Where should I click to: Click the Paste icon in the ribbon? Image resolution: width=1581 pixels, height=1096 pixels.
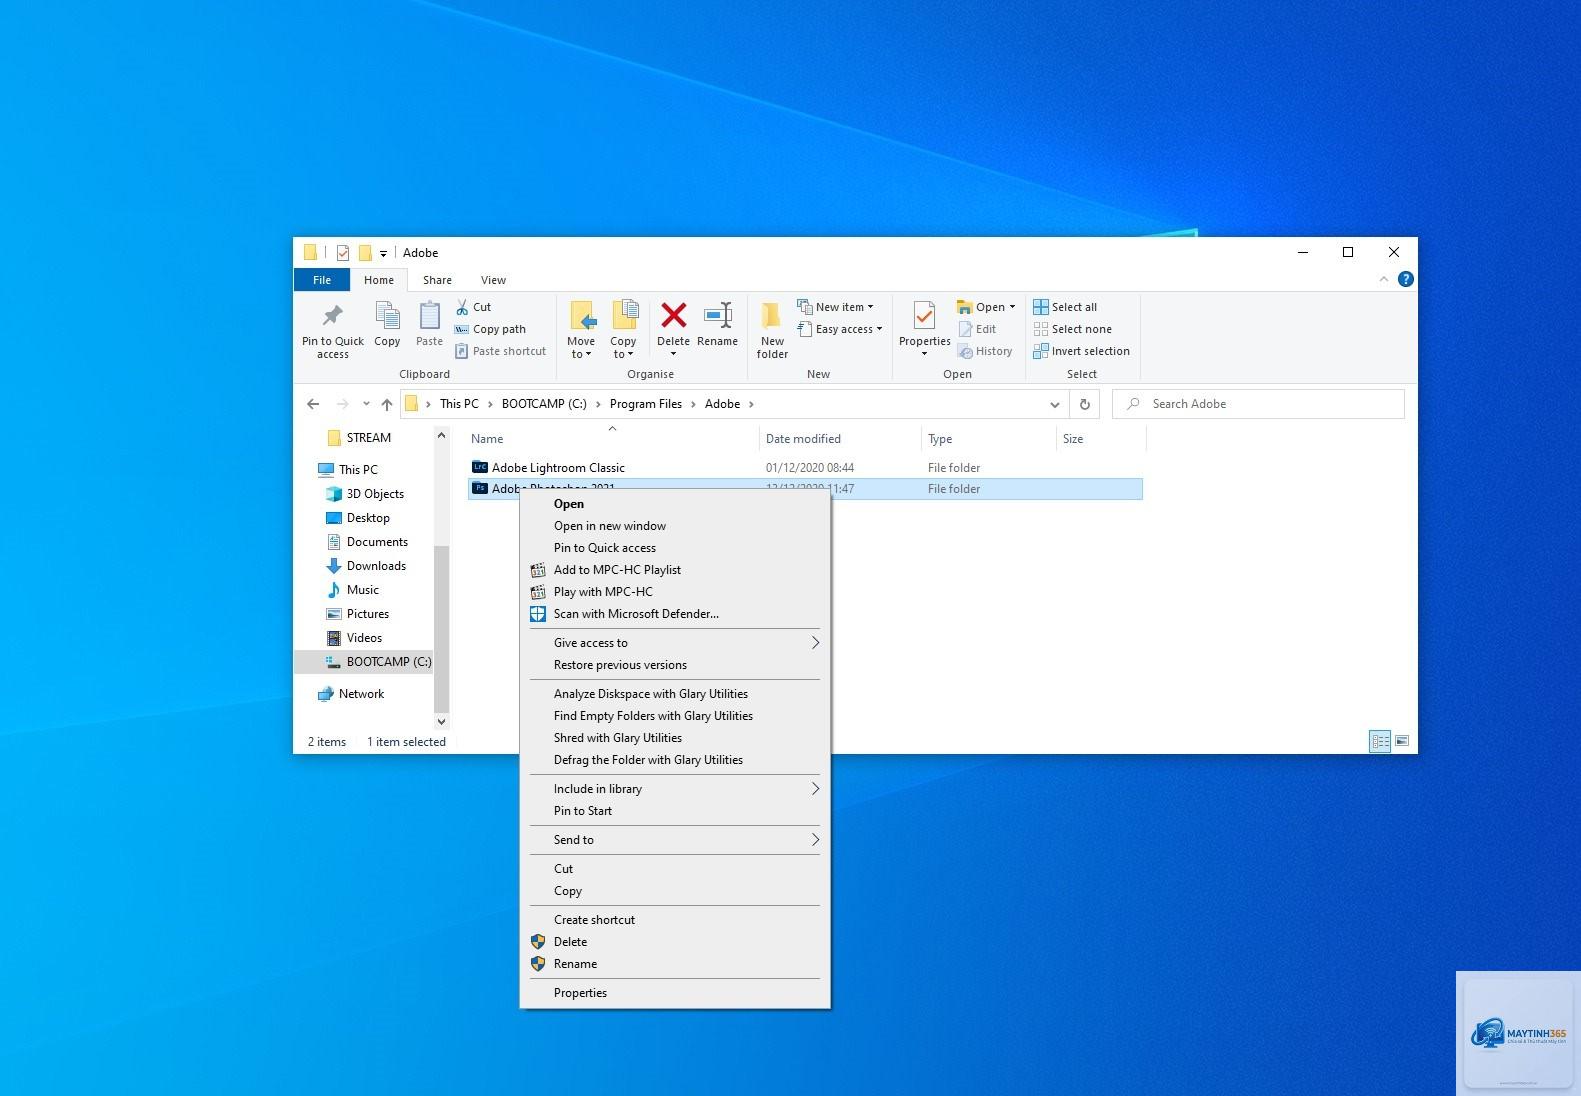coord(429,316)
